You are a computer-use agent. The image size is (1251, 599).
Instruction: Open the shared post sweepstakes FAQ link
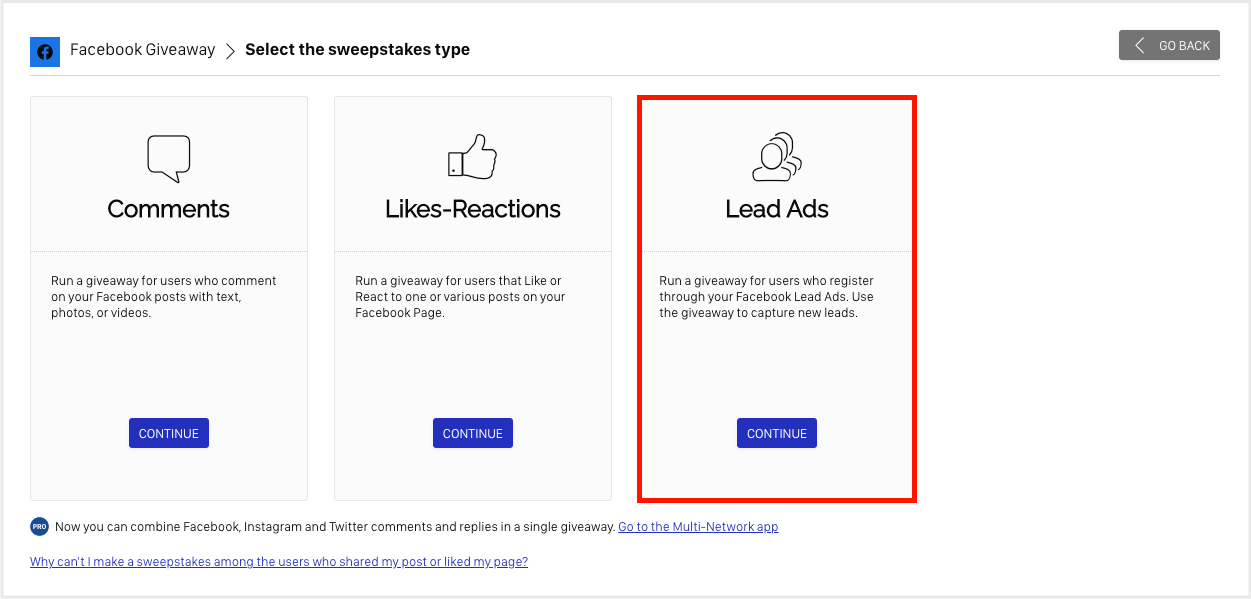click(x=279, y=562)
